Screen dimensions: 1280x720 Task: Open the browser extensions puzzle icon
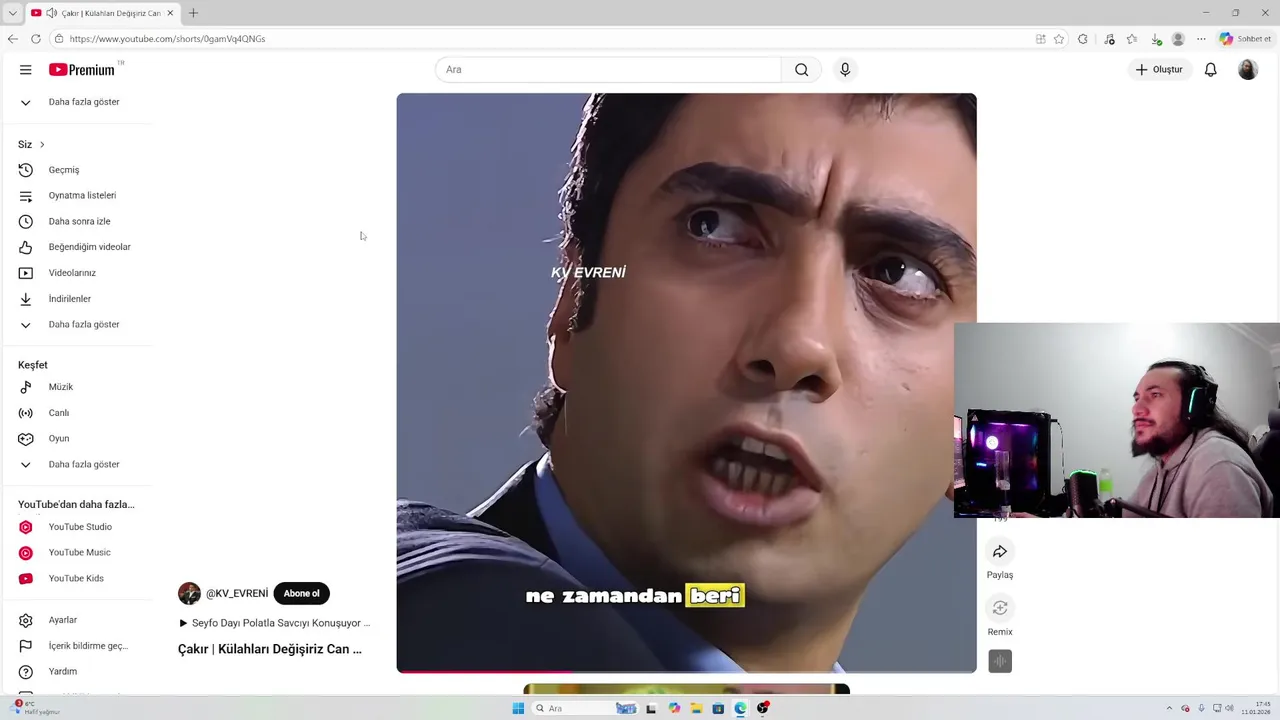1083,39
